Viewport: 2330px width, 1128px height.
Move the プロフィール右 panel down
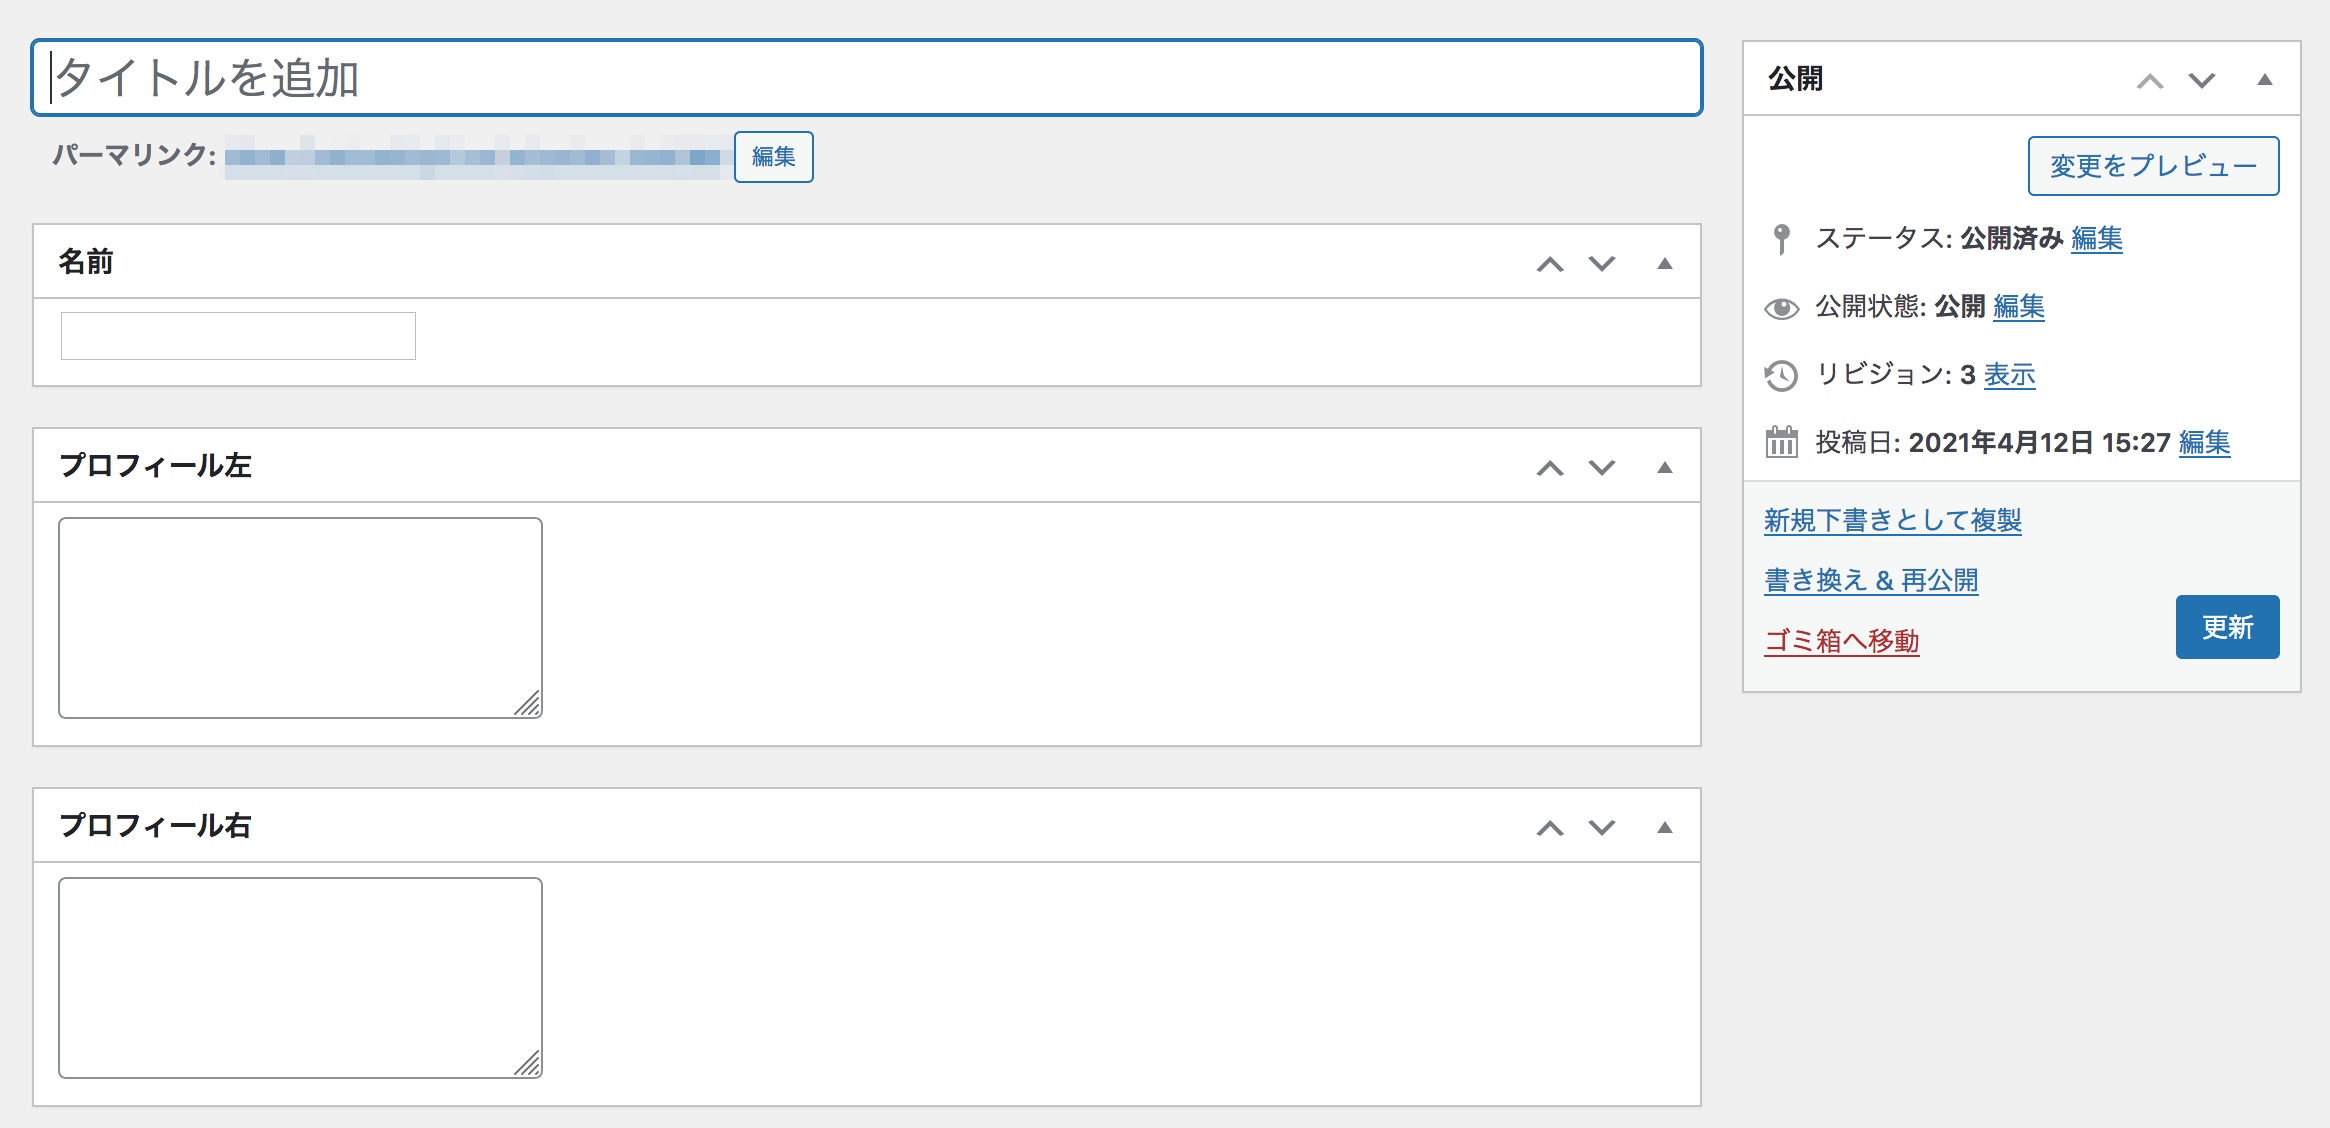coord(1602,828)
